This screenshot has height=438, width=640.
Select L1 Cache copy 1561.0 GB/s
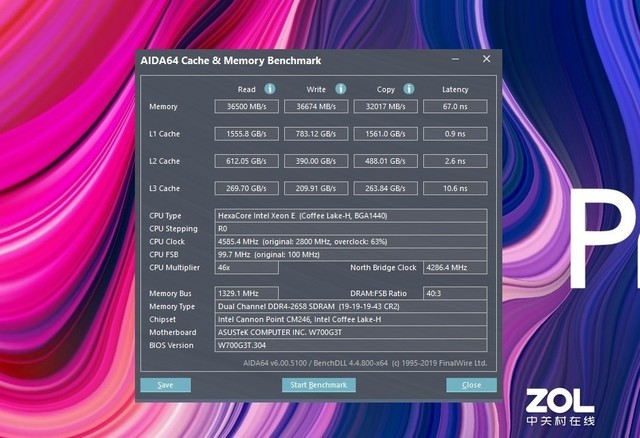(385, 134)
